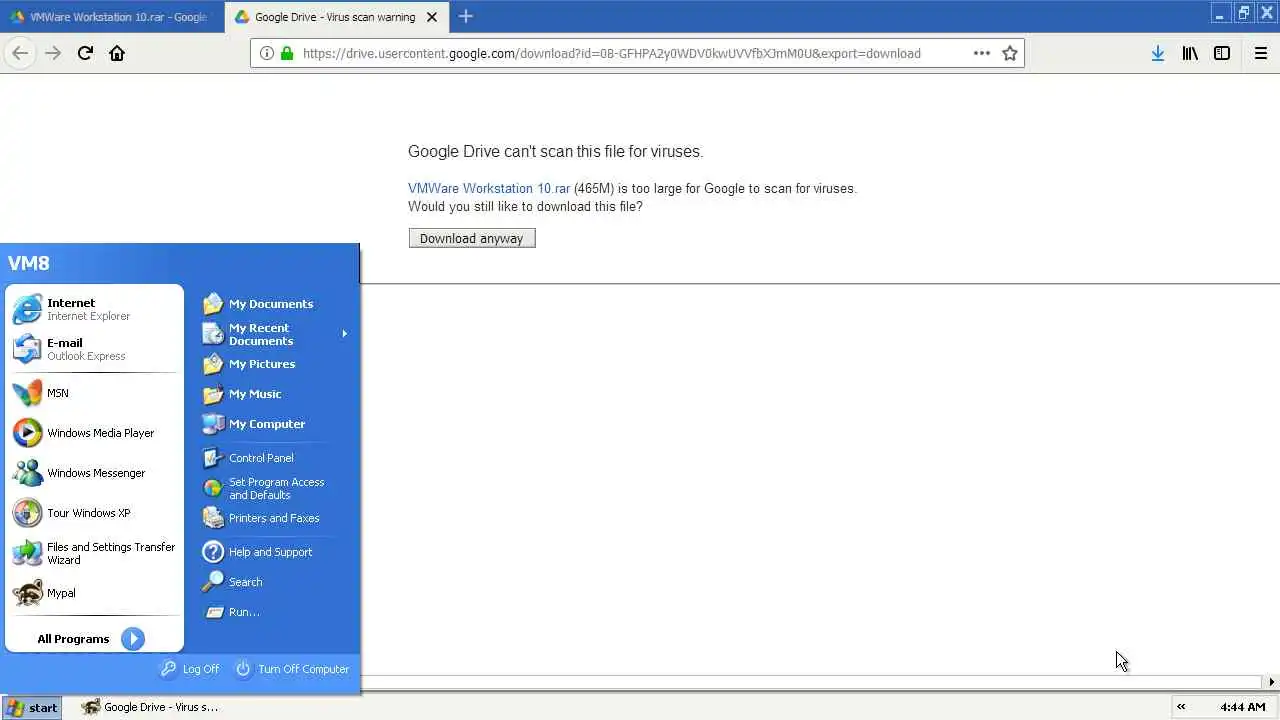Viewport: 1280px width, 720px height.
Task: Open Files and Settings Transfer Wizard
Action: [x=94, y=553]
